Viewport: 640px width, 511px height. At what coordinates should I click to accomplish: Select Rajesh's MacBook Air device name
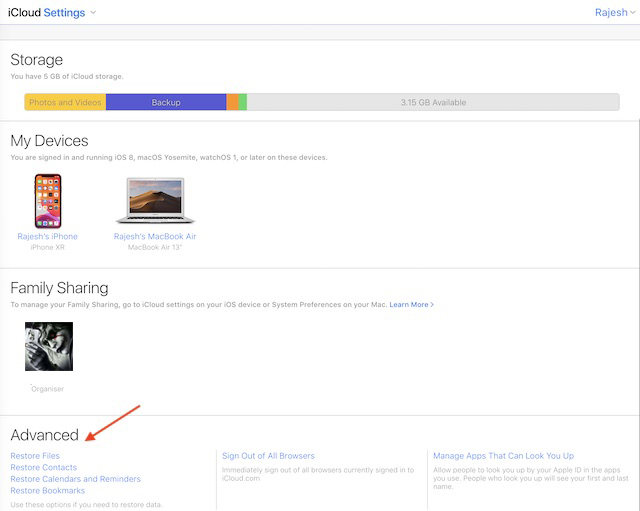[155, 237]
